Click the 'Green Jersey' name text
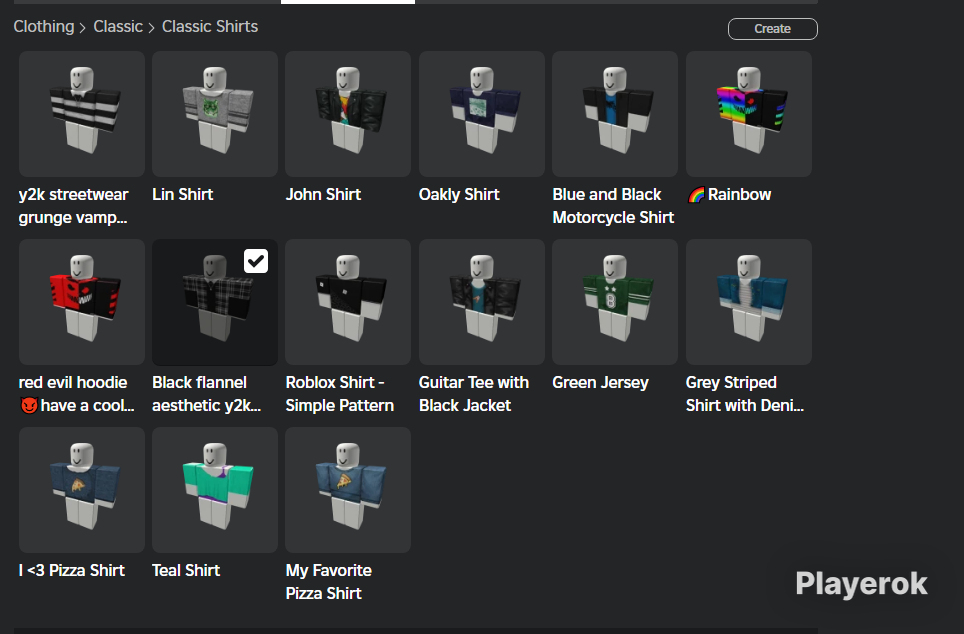Screen dimensions: 964x634 (600, 382)
